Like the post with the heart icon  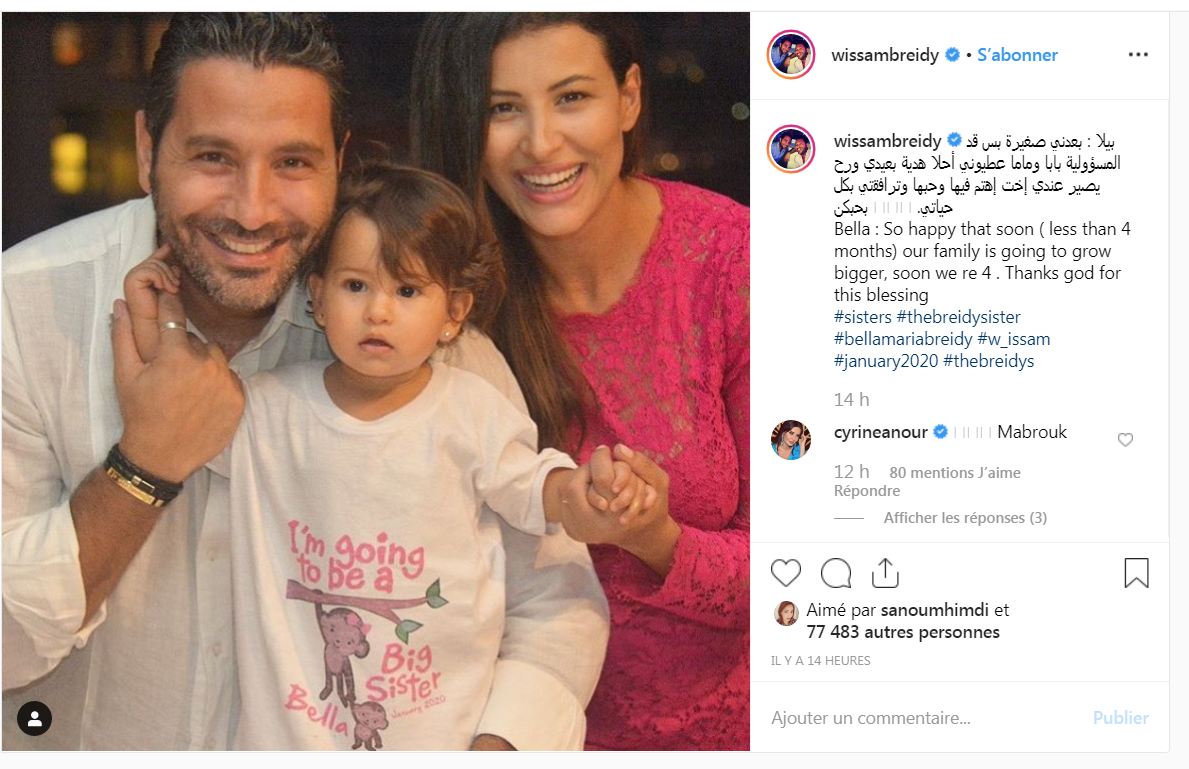point(786,573)
